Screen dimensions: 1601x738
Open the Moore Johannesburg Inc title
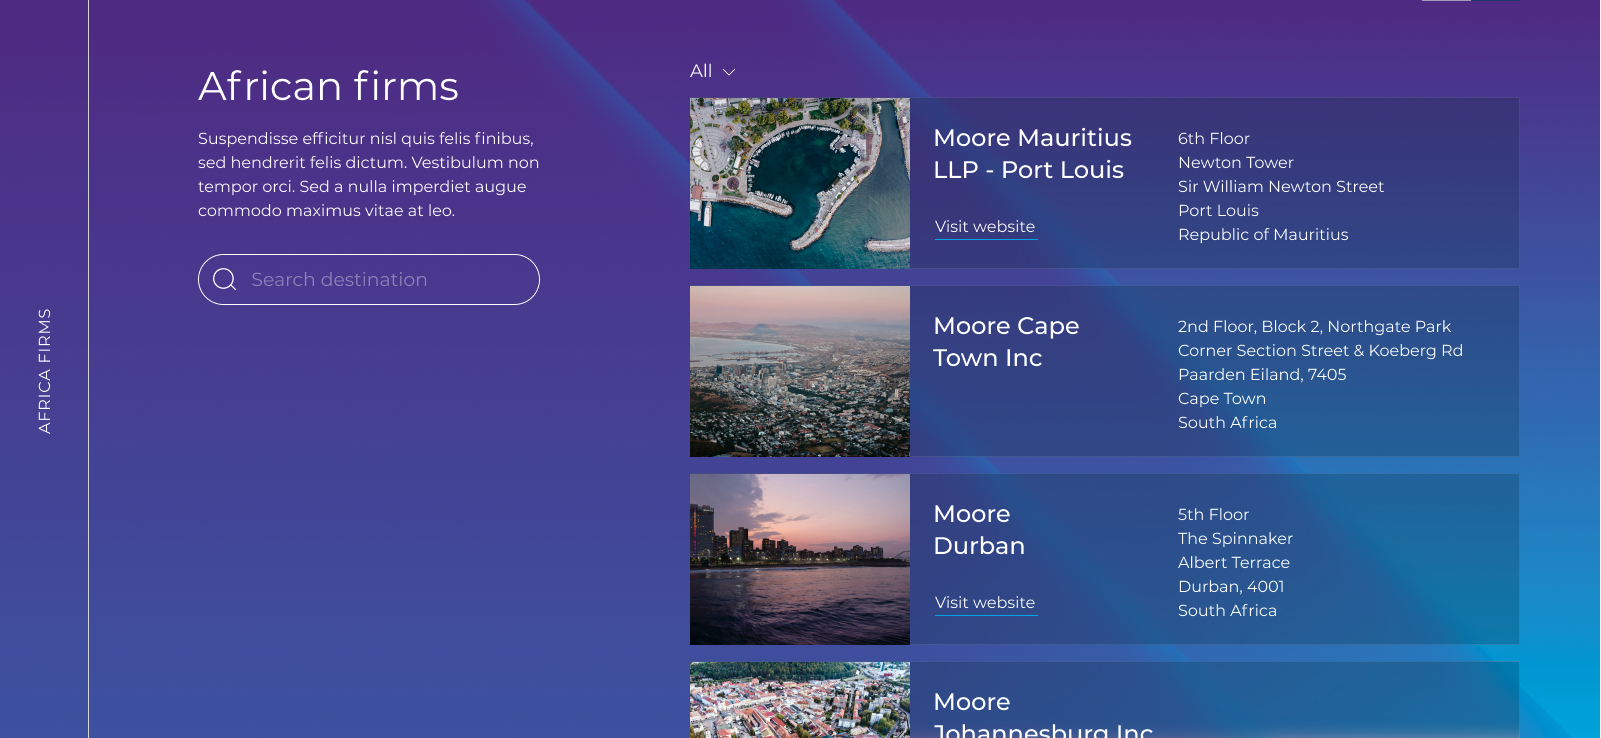1042,716
